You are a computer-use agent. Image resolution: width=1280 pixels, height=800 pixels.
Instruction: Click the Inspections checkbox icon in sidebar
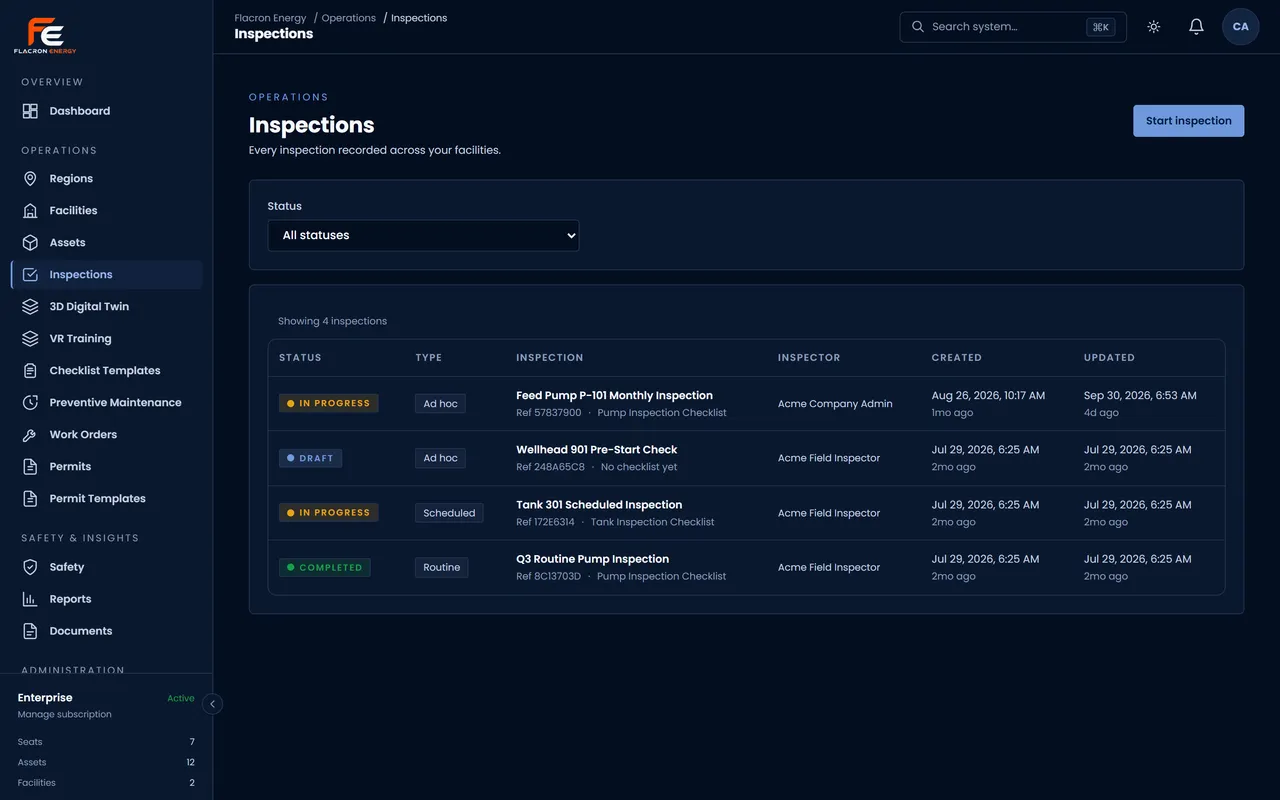pos(30,275)
